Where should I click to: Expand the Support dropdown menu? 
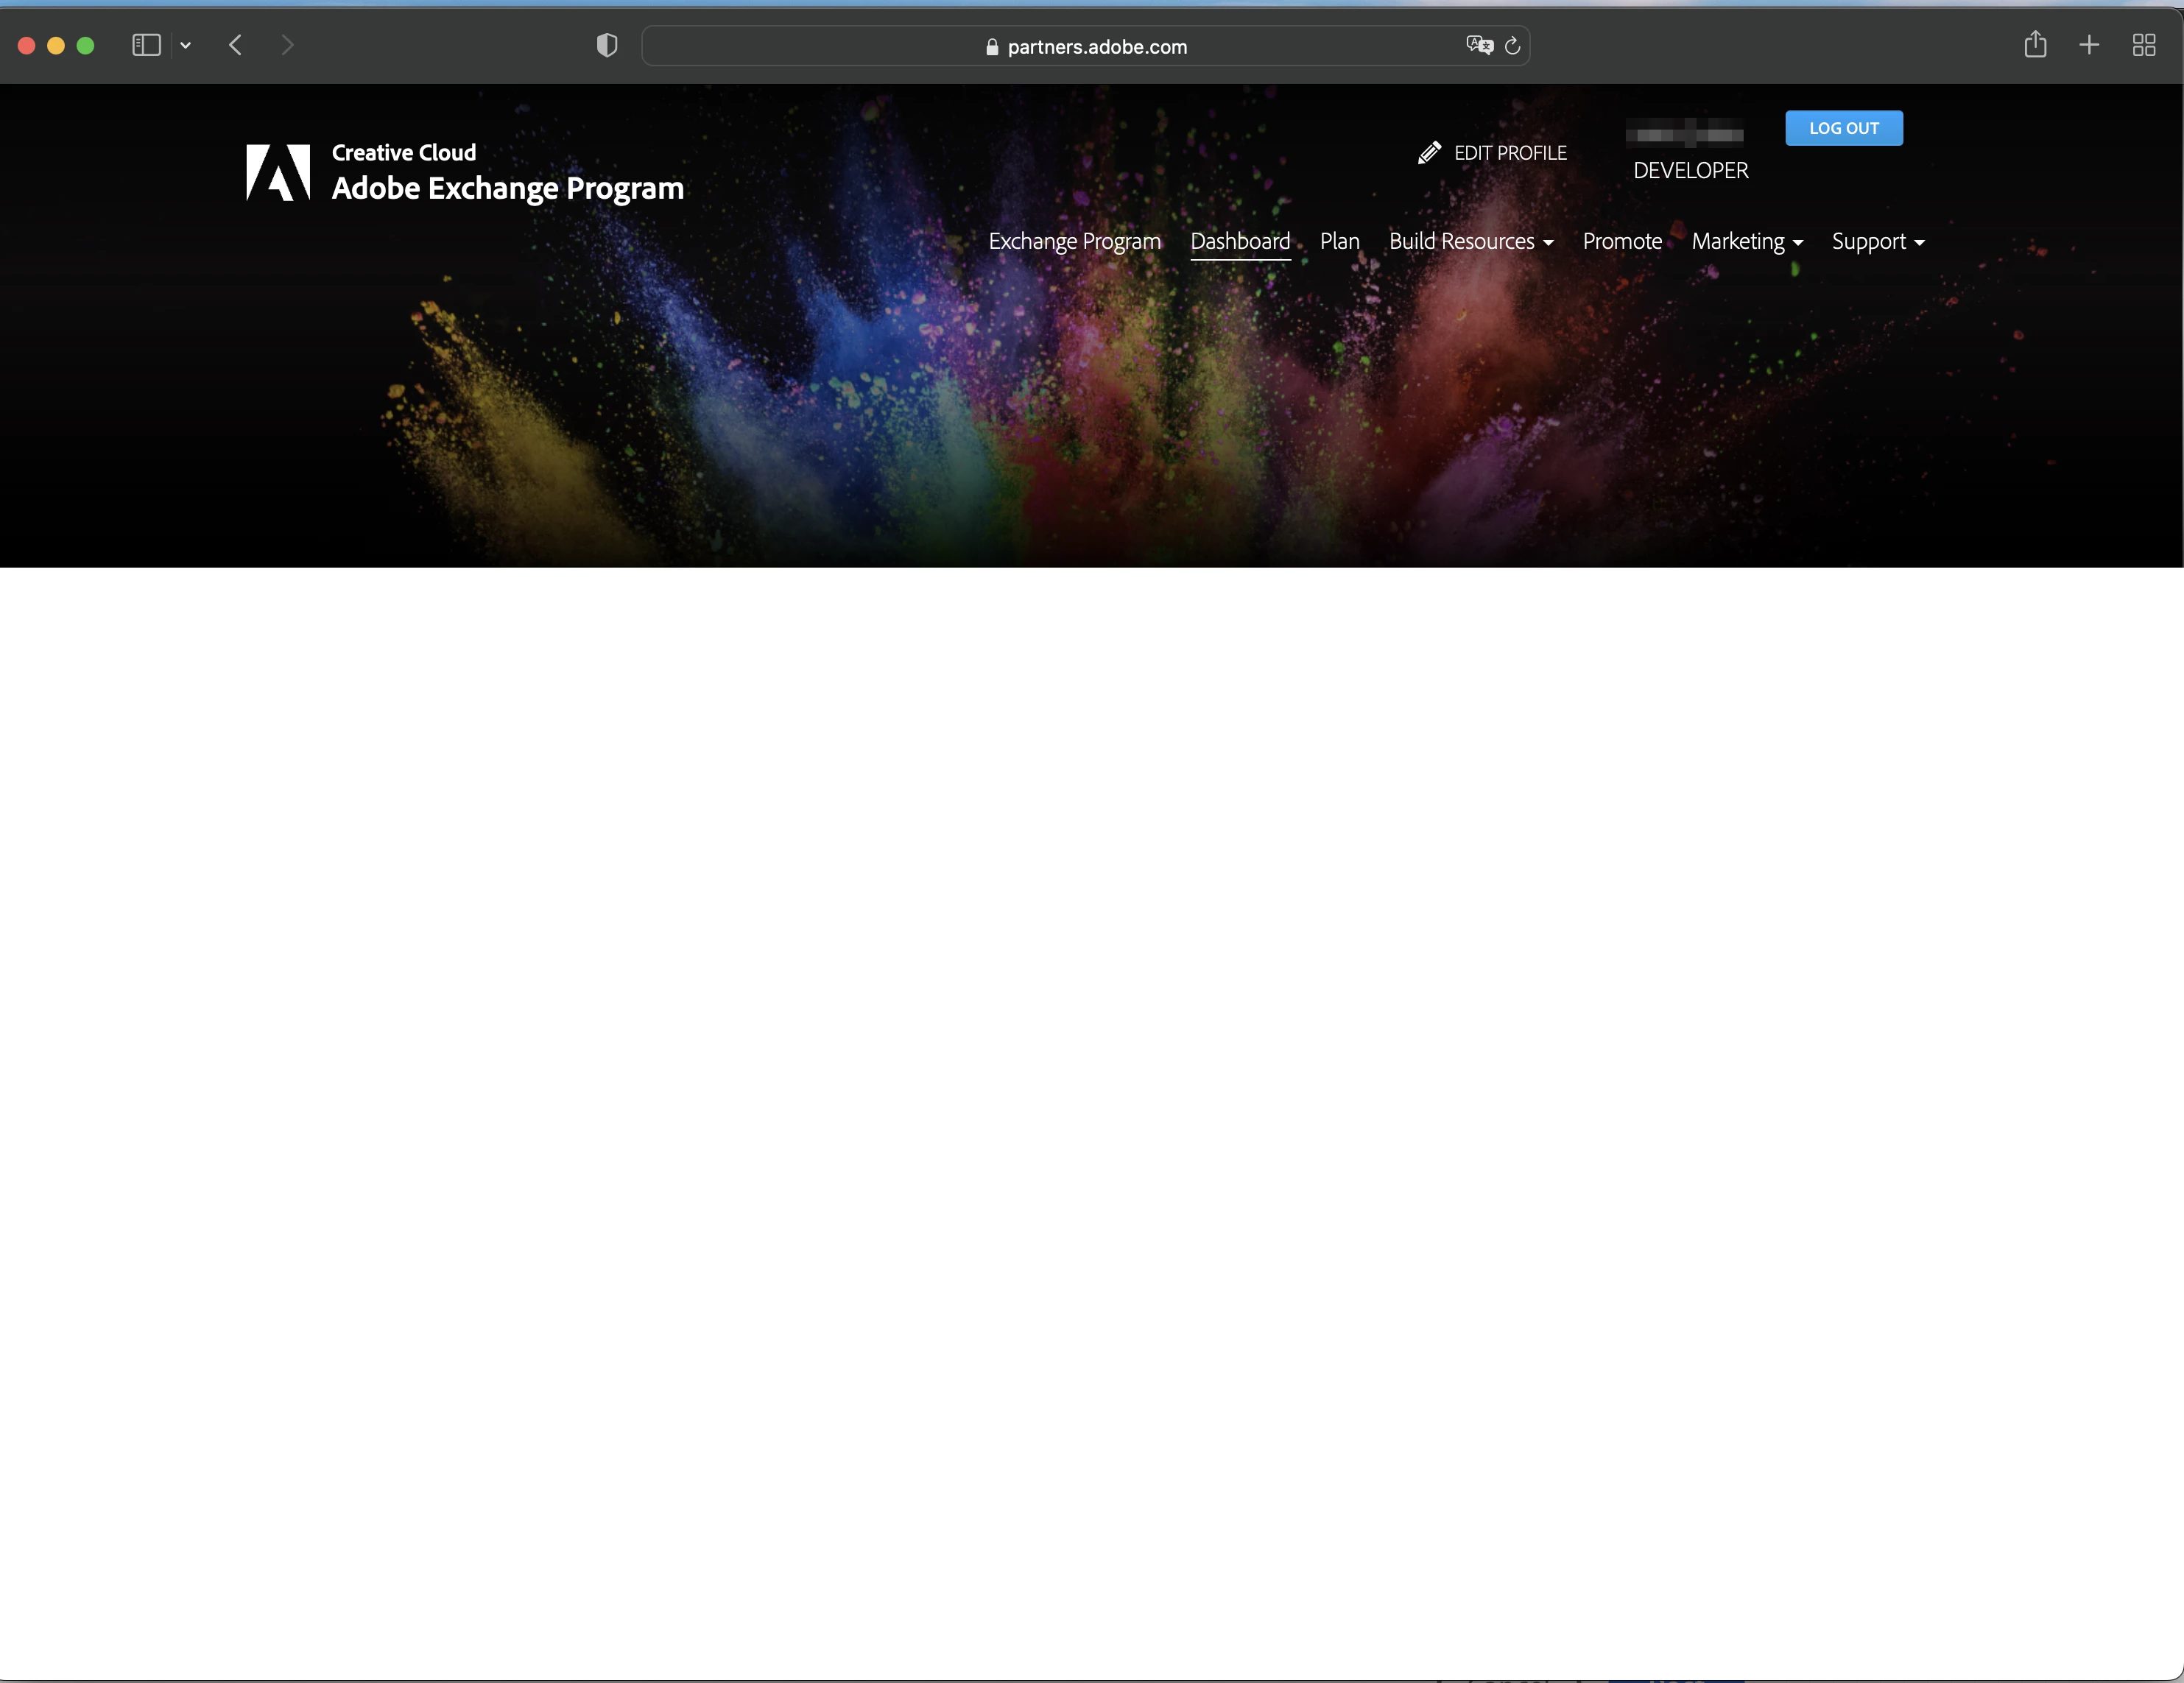coord(1877,241)
